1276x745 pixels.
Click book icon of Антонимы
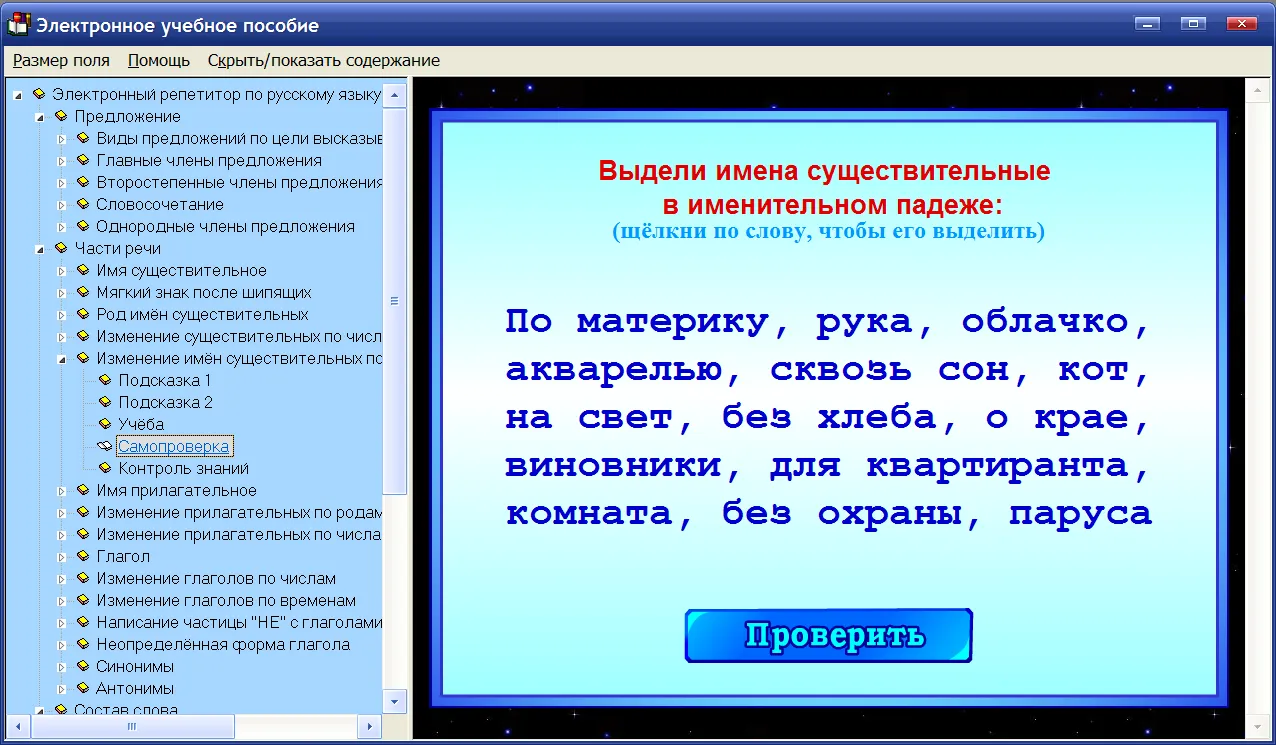pos(83,688)
